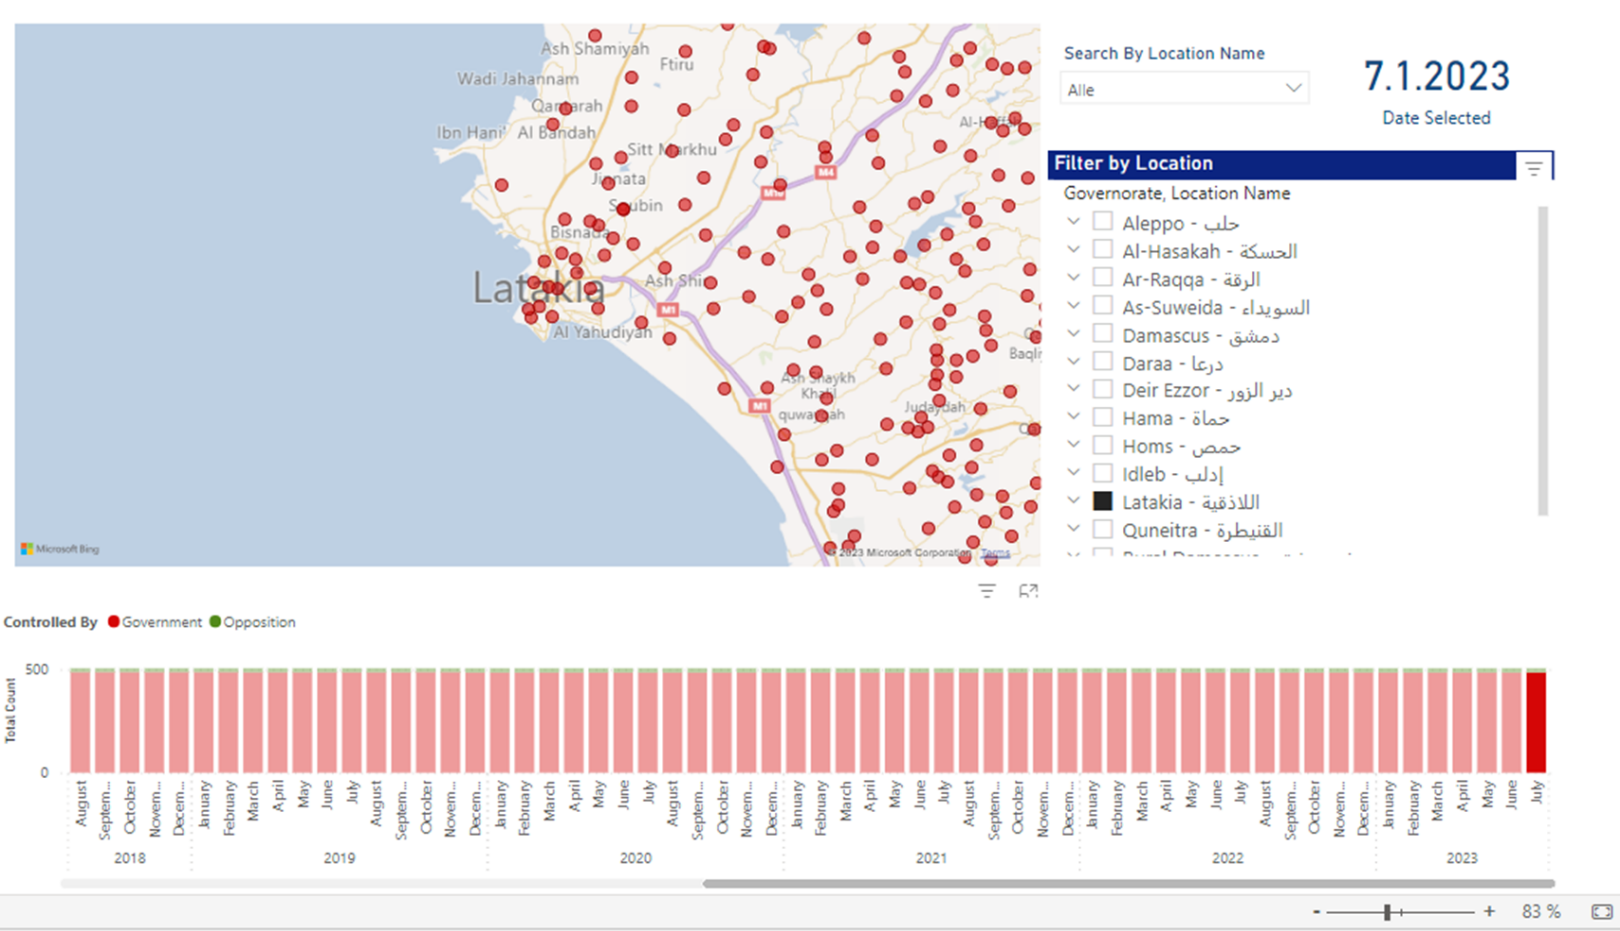Click the chart filter icon above bar chart

pyautogui.click(x=987, y=591)
